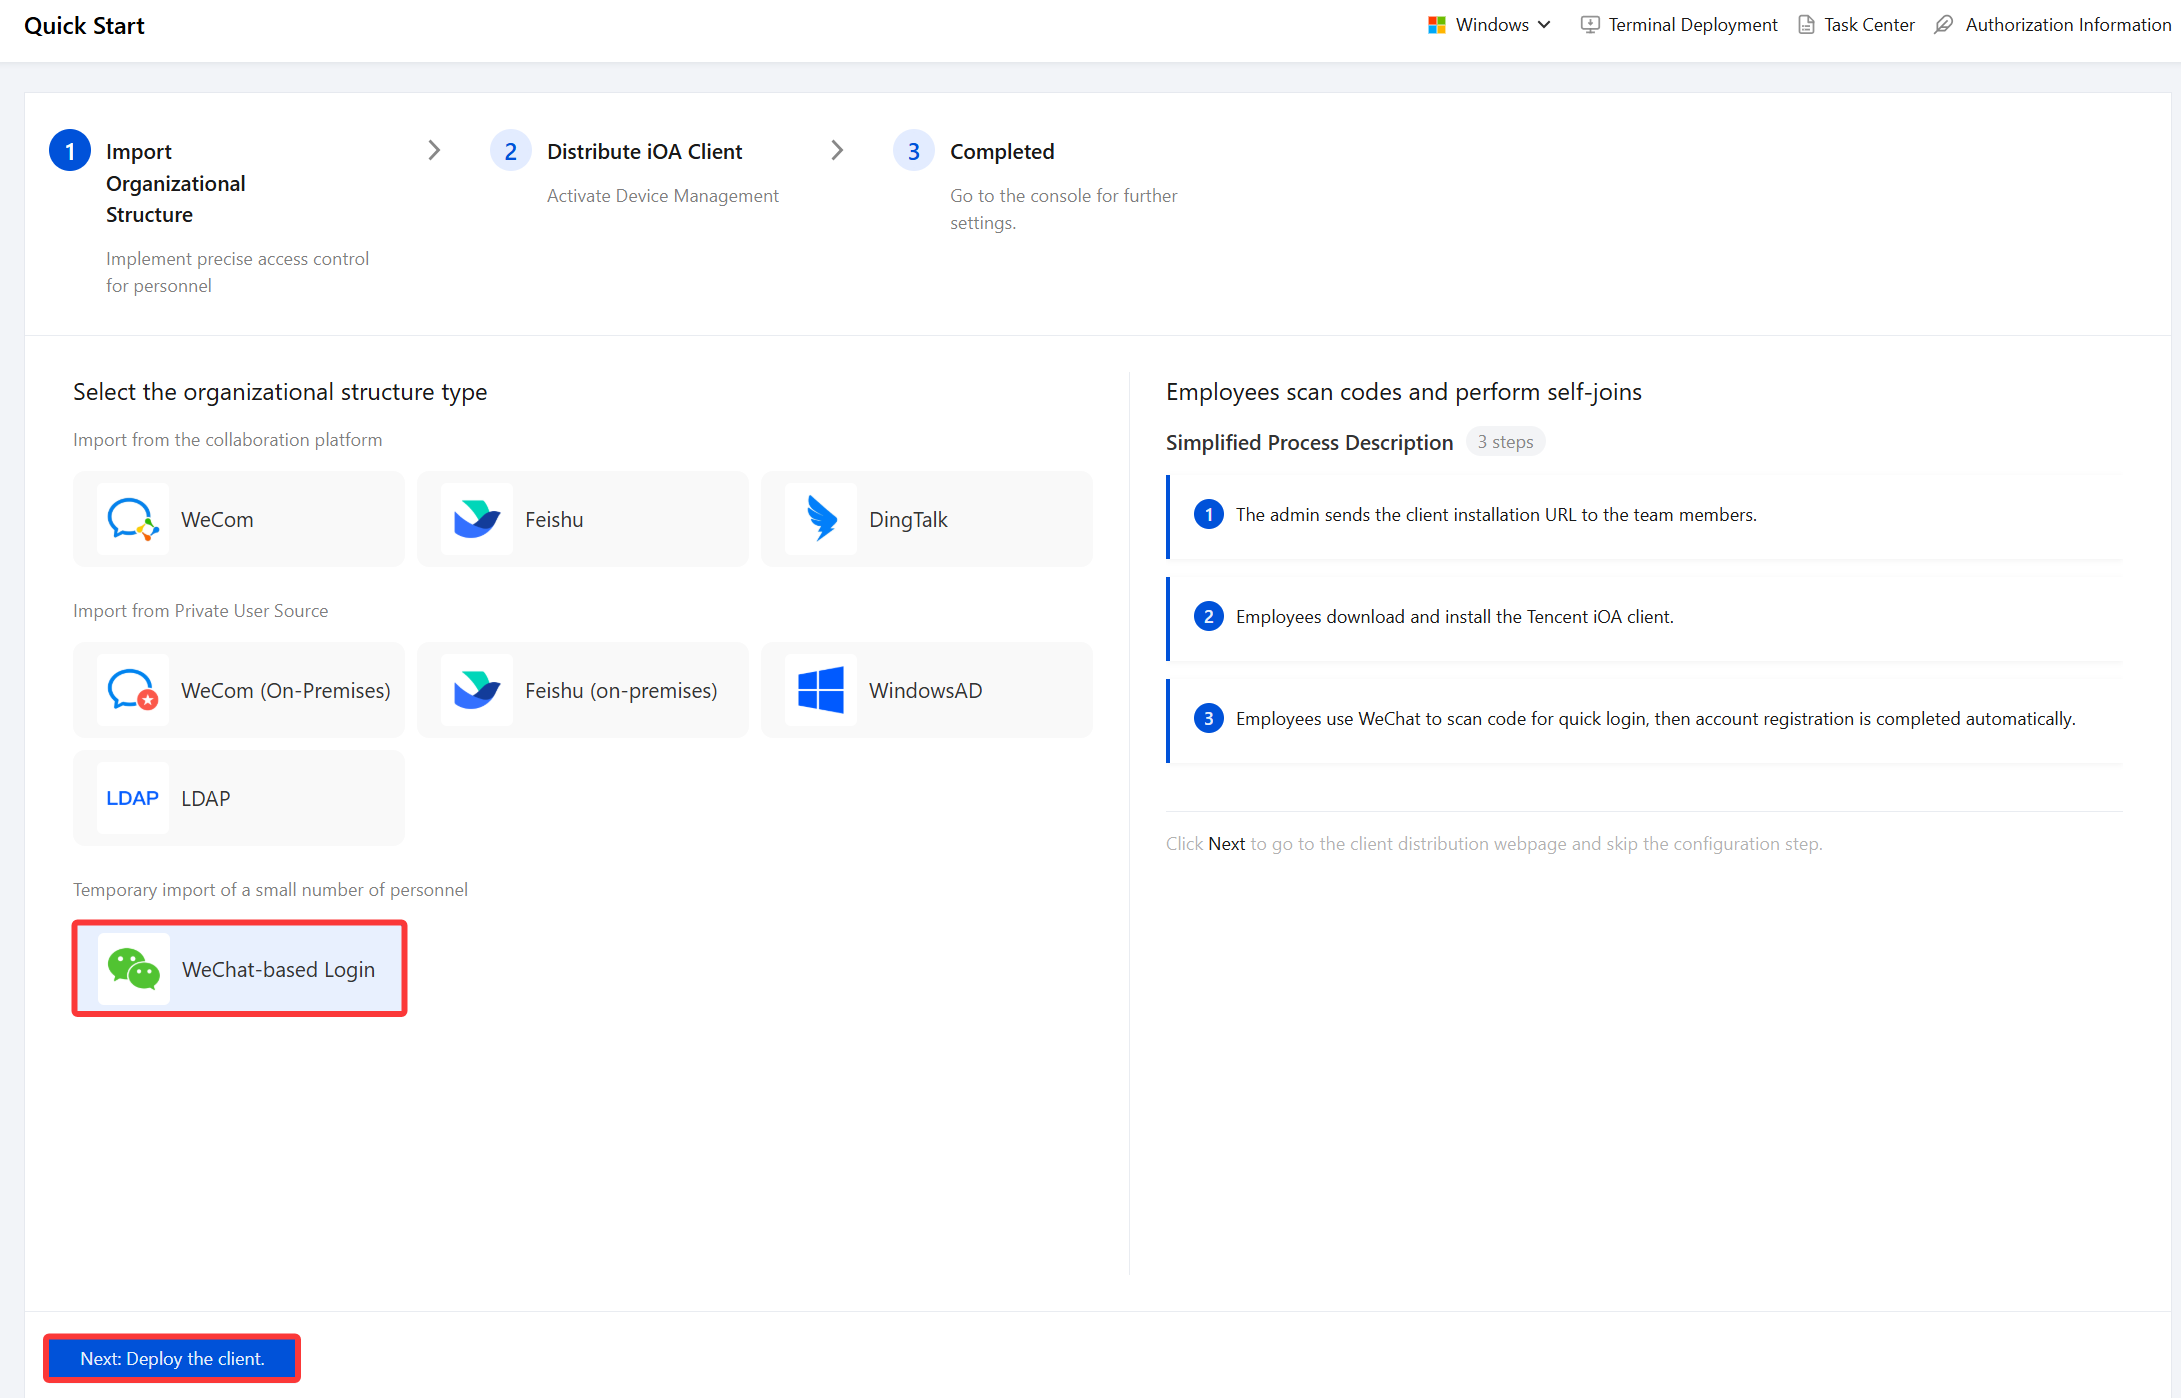
Task: Open the Windows platform dropdown
Action: [1489, 25]
